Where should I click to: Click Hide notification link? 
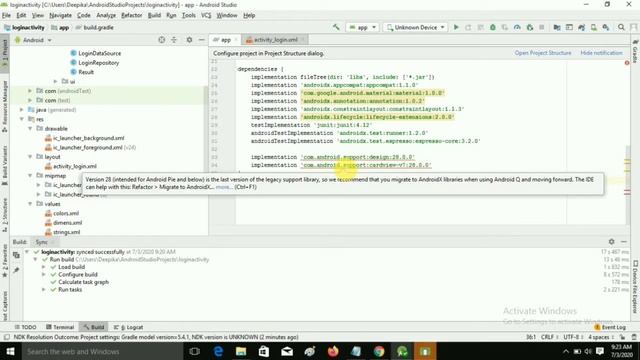click(x=601, y=53)
